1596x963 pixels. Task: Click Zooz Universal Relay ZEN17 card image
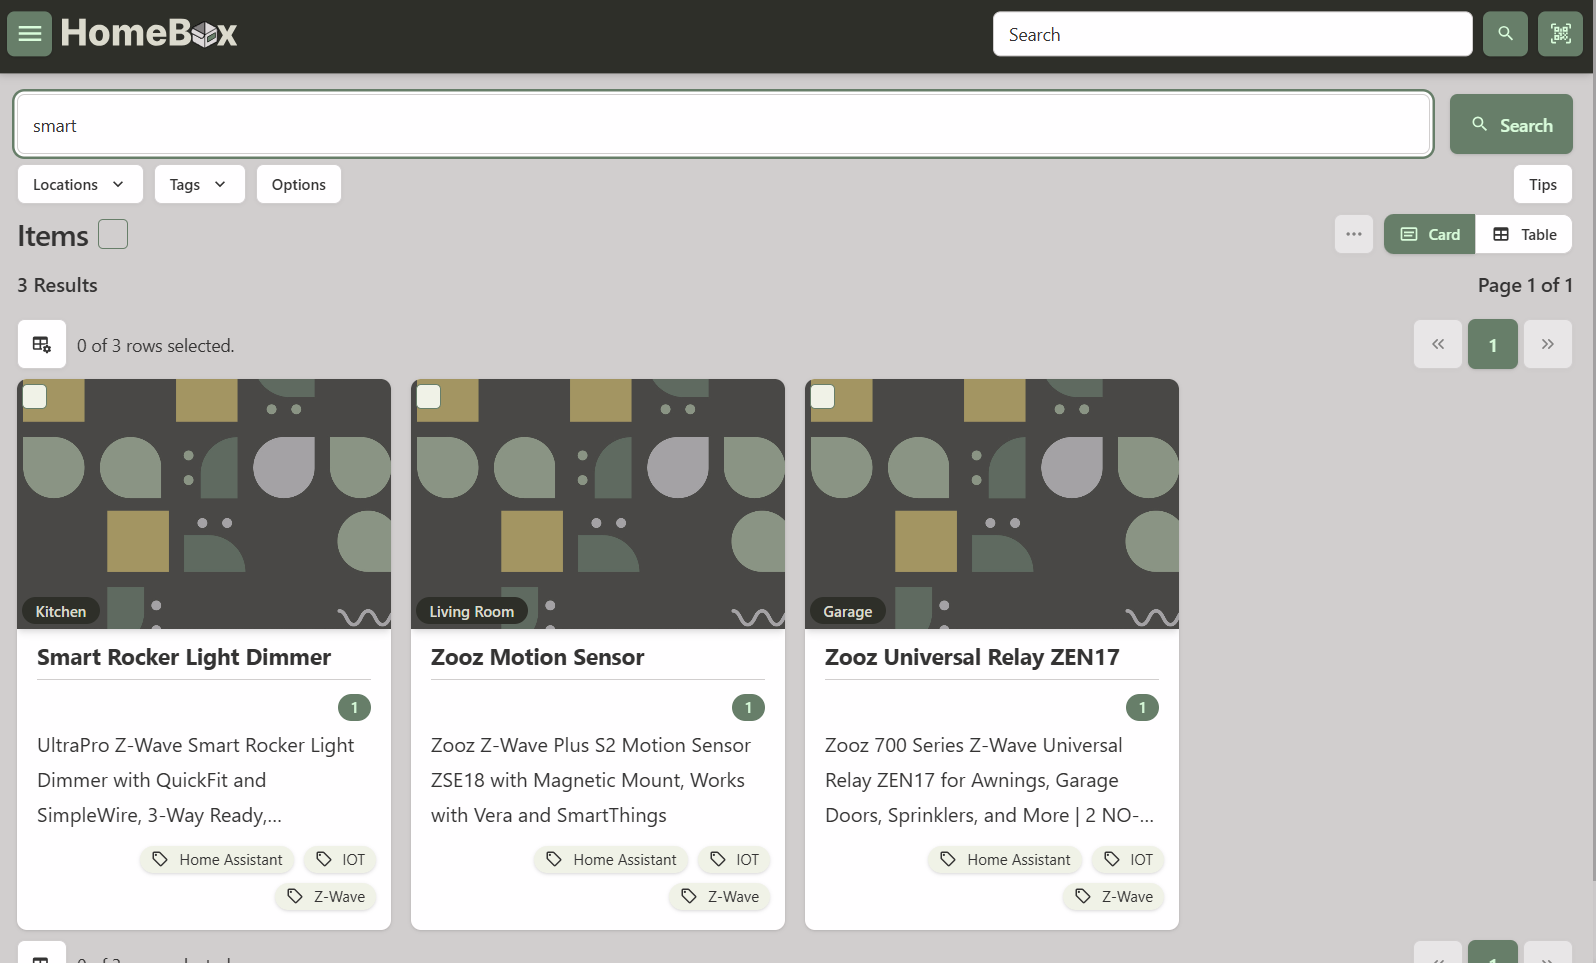click(x=992, y=504)
